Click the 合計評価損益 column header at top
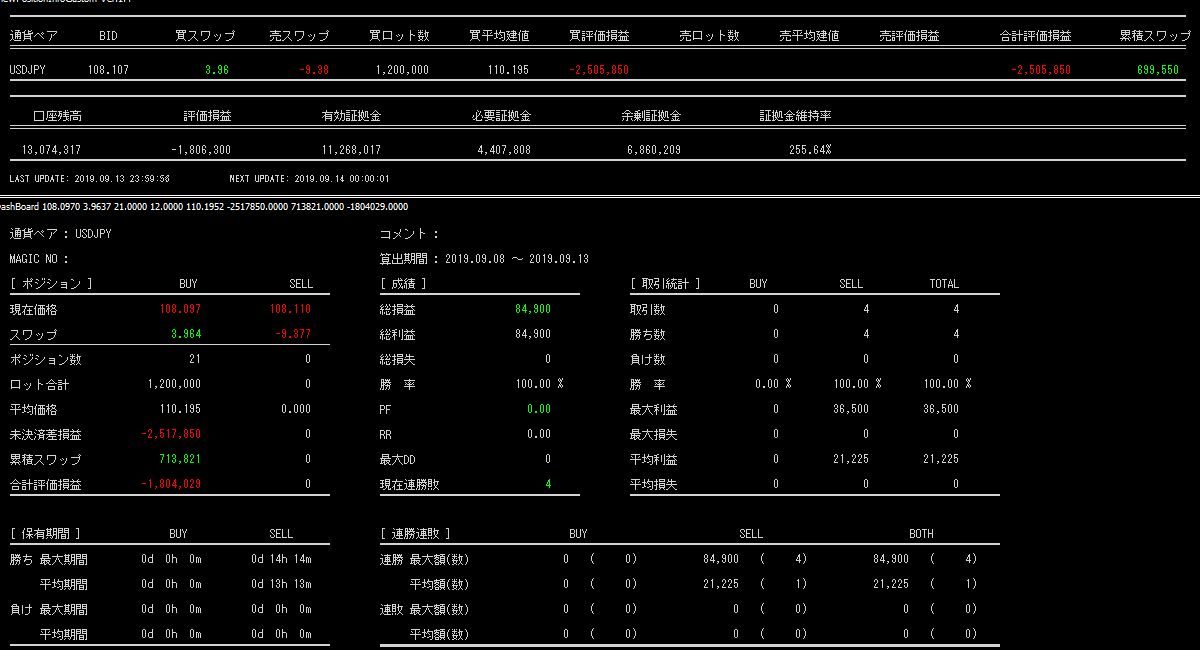The image size is (1200, 650). [x=1035, y=35]
